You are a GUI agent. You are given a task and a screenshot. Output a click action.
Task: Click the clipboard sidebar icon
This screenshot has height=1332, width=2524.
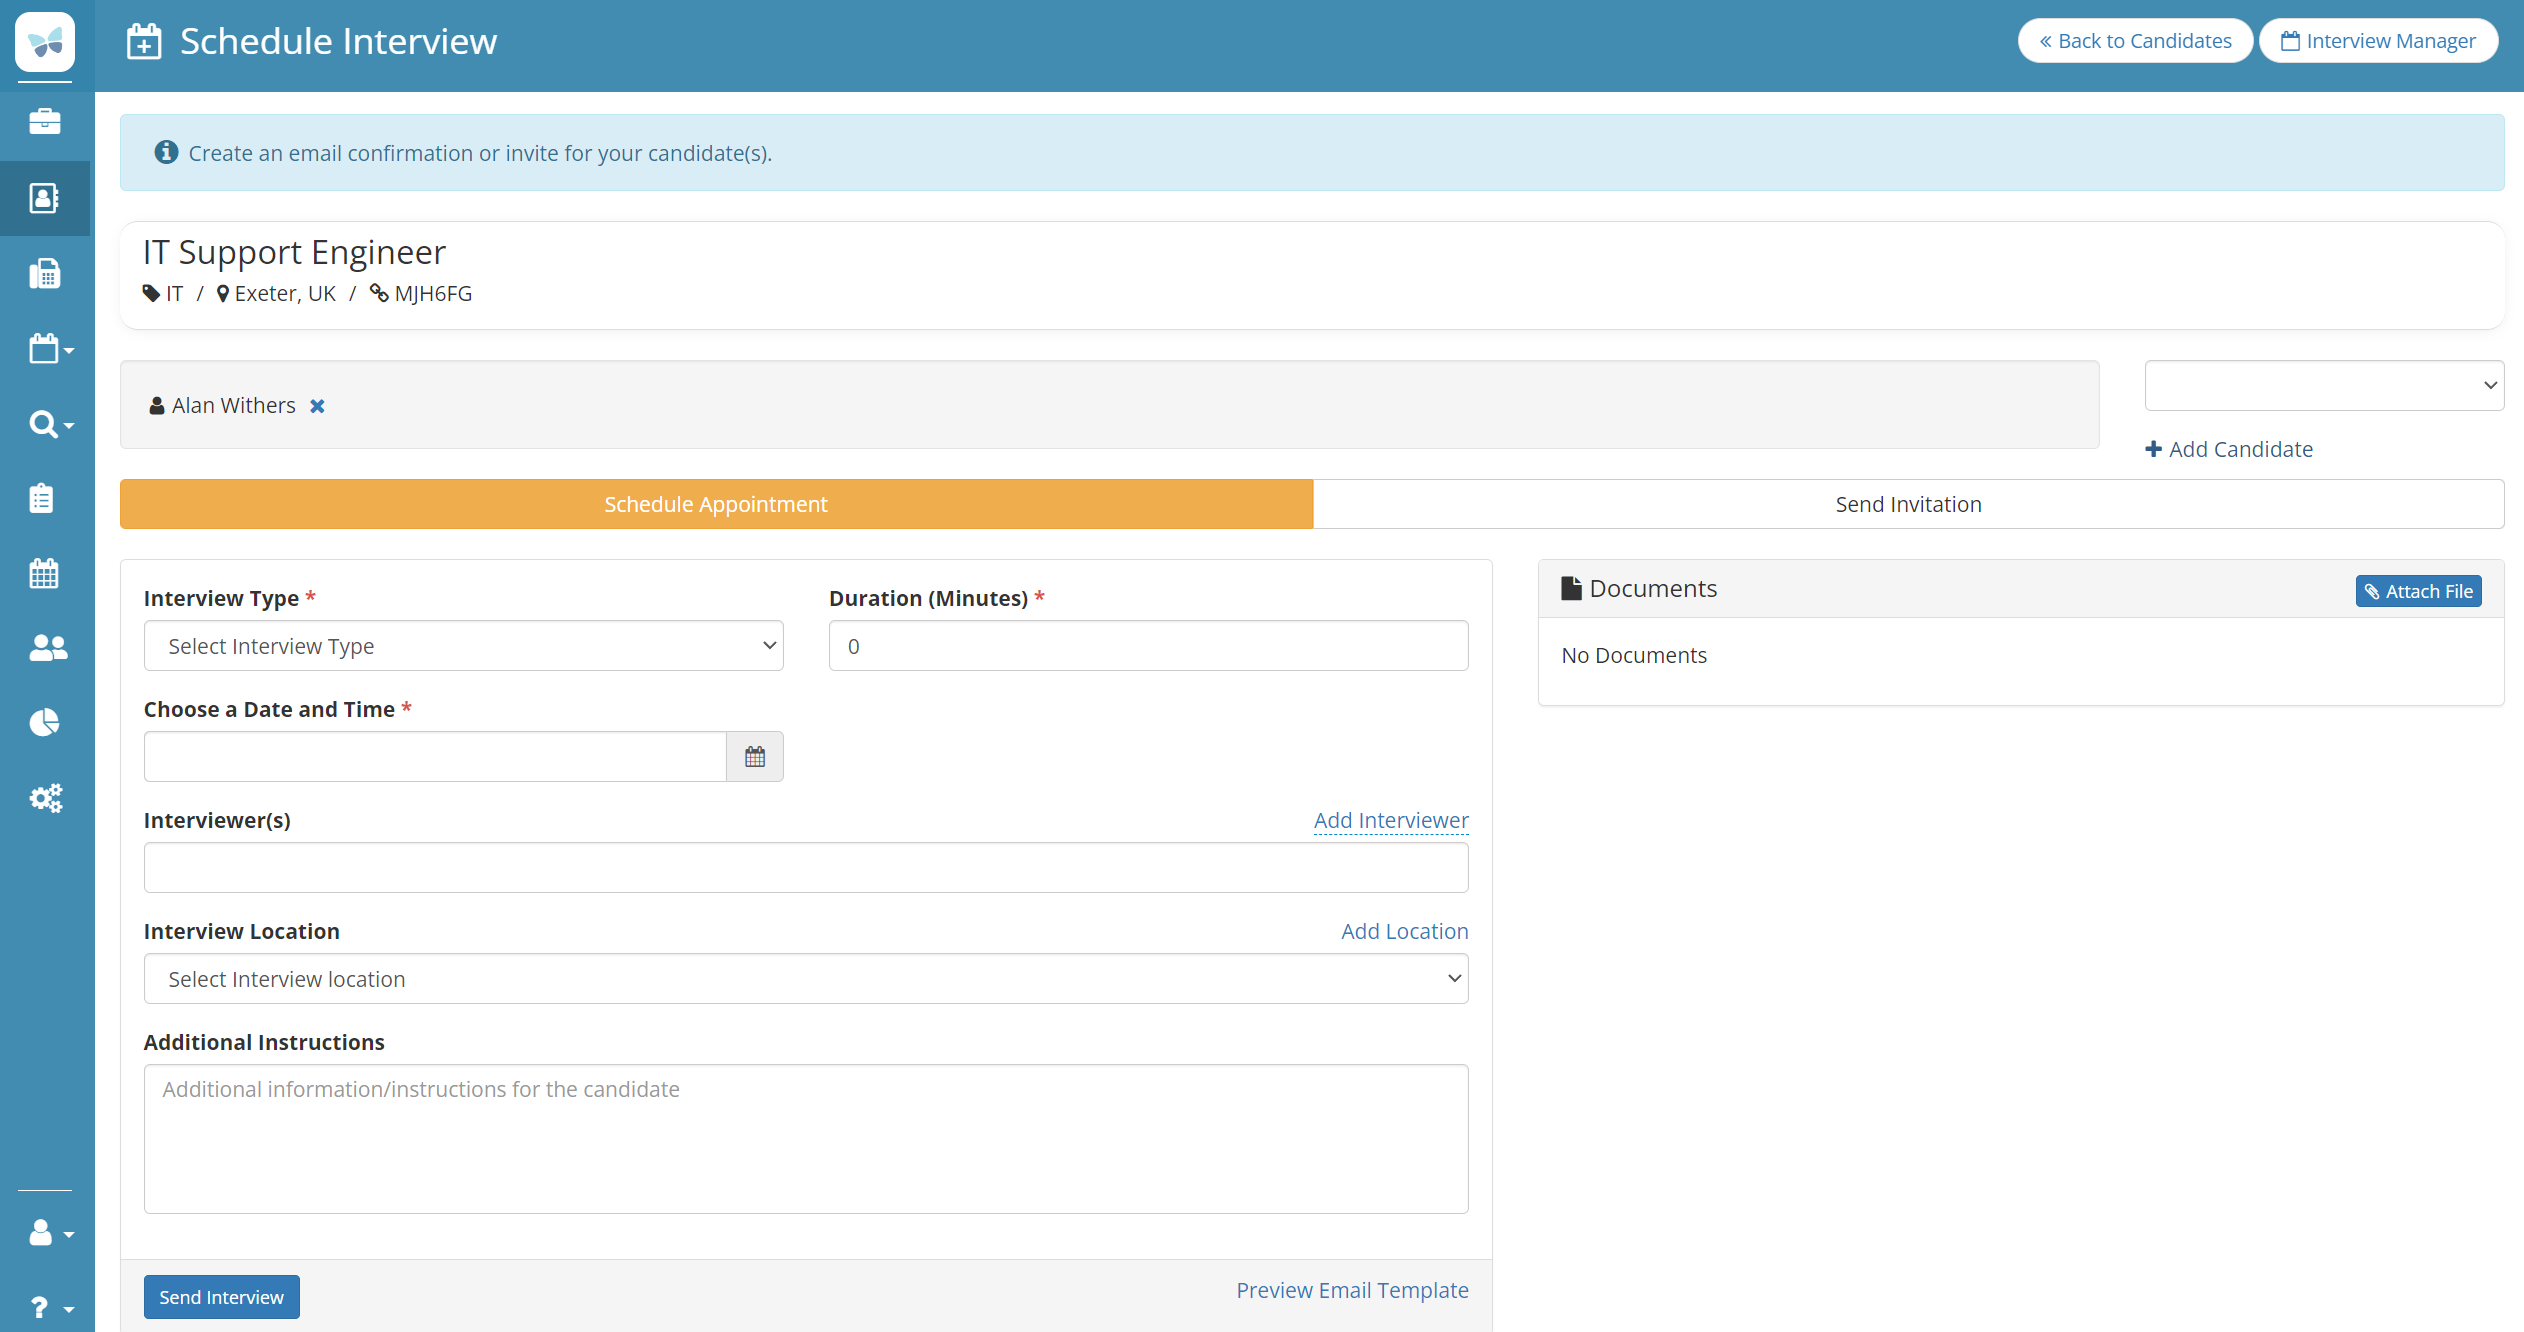42,498
